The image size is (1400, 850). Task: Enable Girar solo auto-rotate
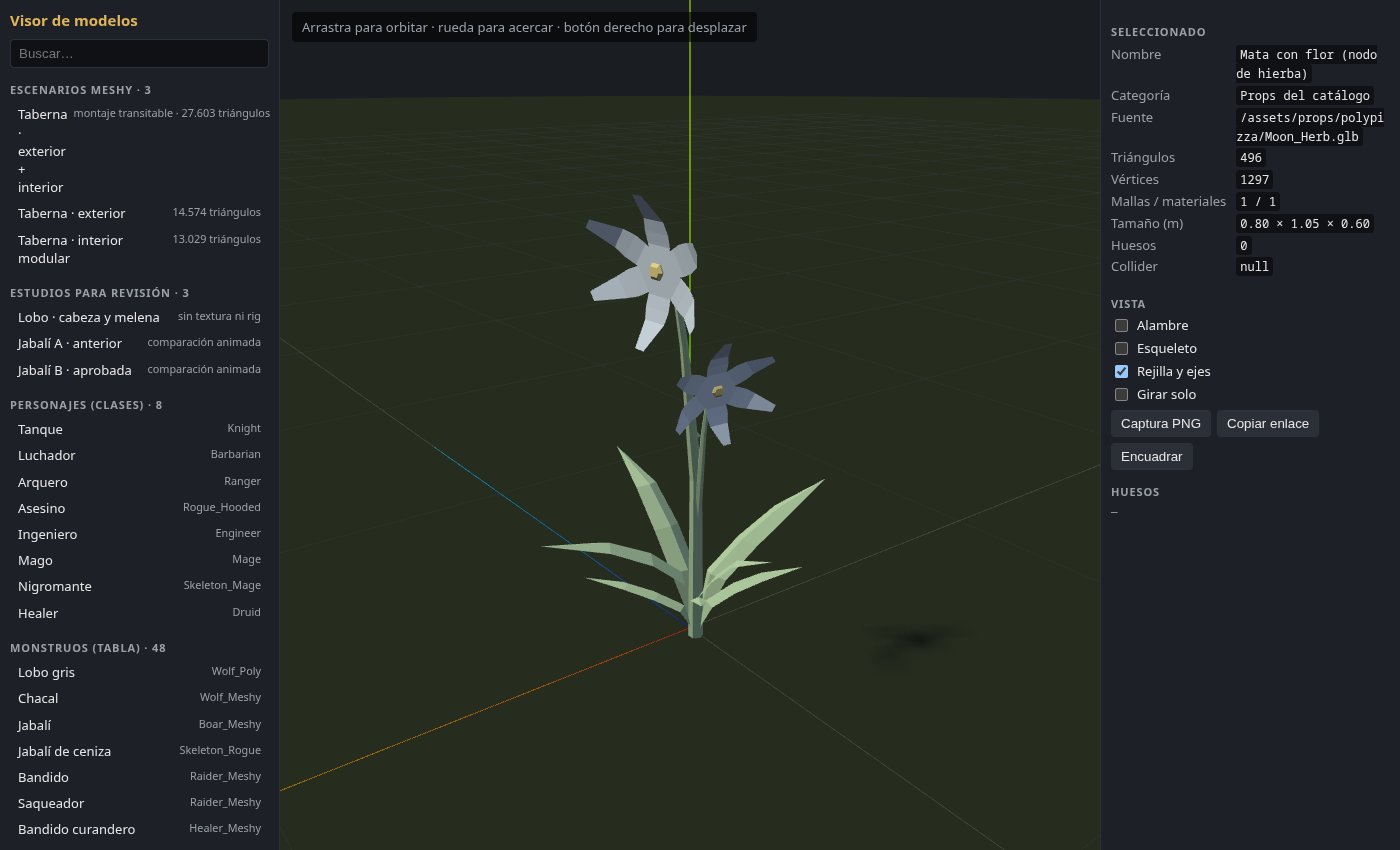click(1121, 394)
